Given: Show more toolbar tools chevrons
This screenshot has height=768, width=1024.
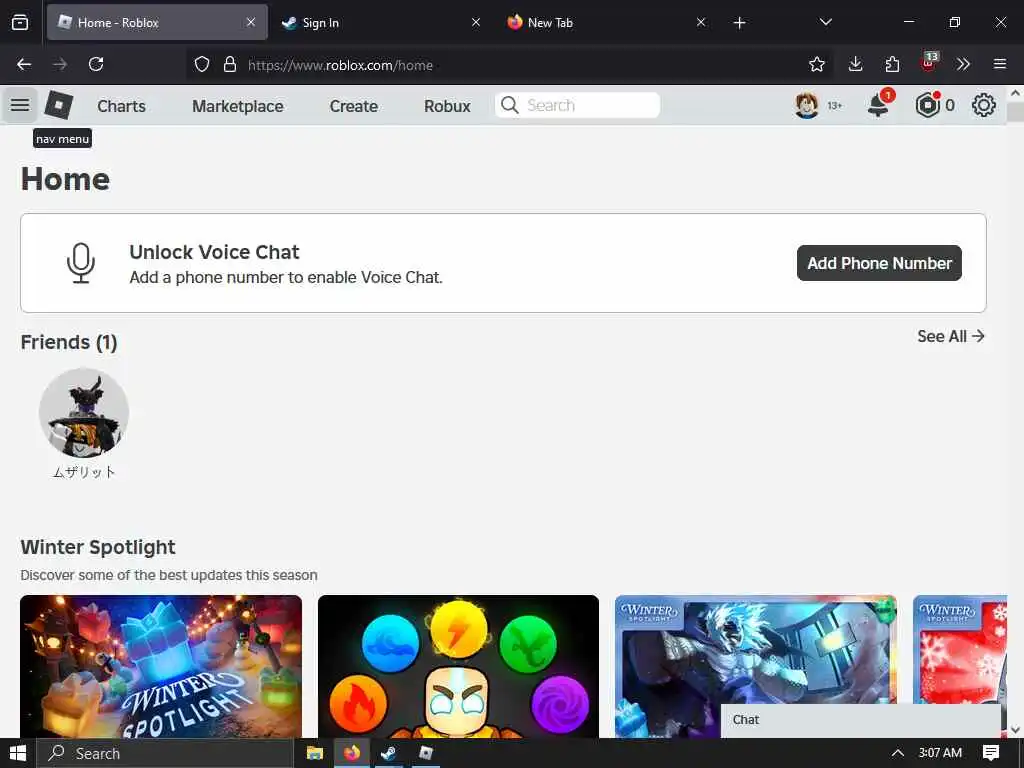Looking at the screenshot, I should coord(963,64).
